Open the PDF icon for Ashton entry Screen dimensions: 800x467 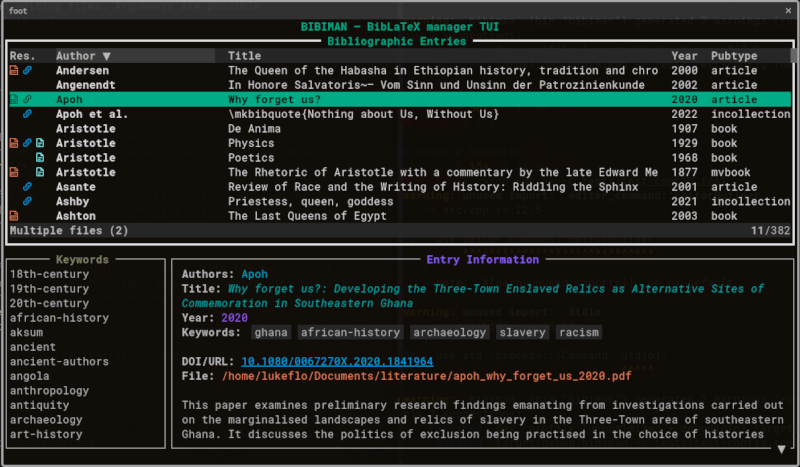coord(14,216)
